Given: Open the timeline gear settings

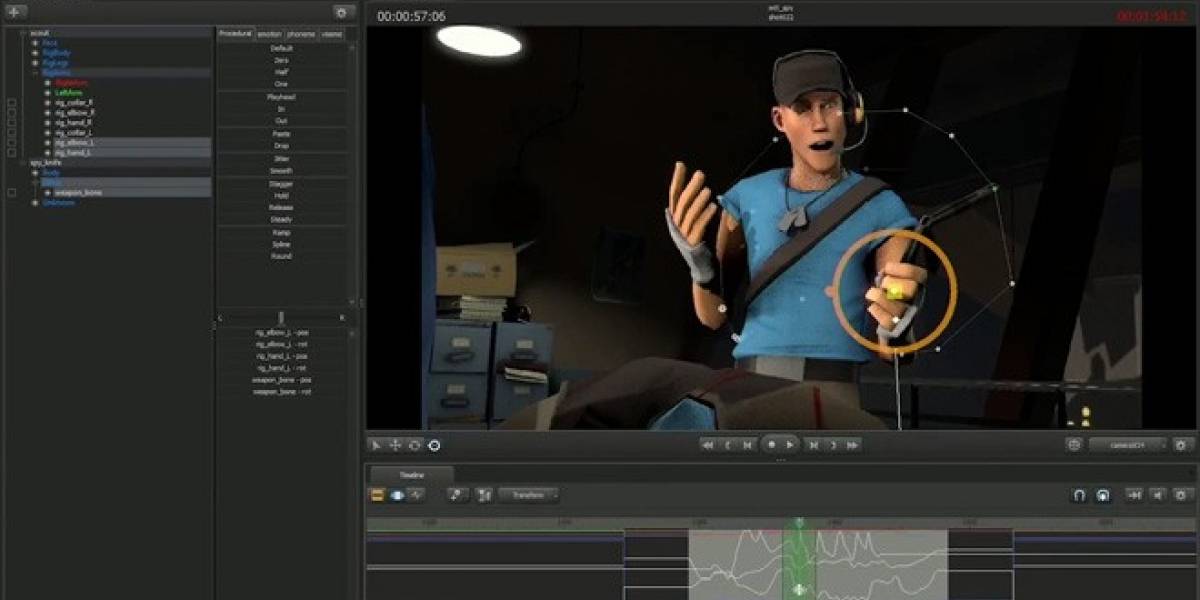Looking at the screenshot, I should (x=1183, y=495).
